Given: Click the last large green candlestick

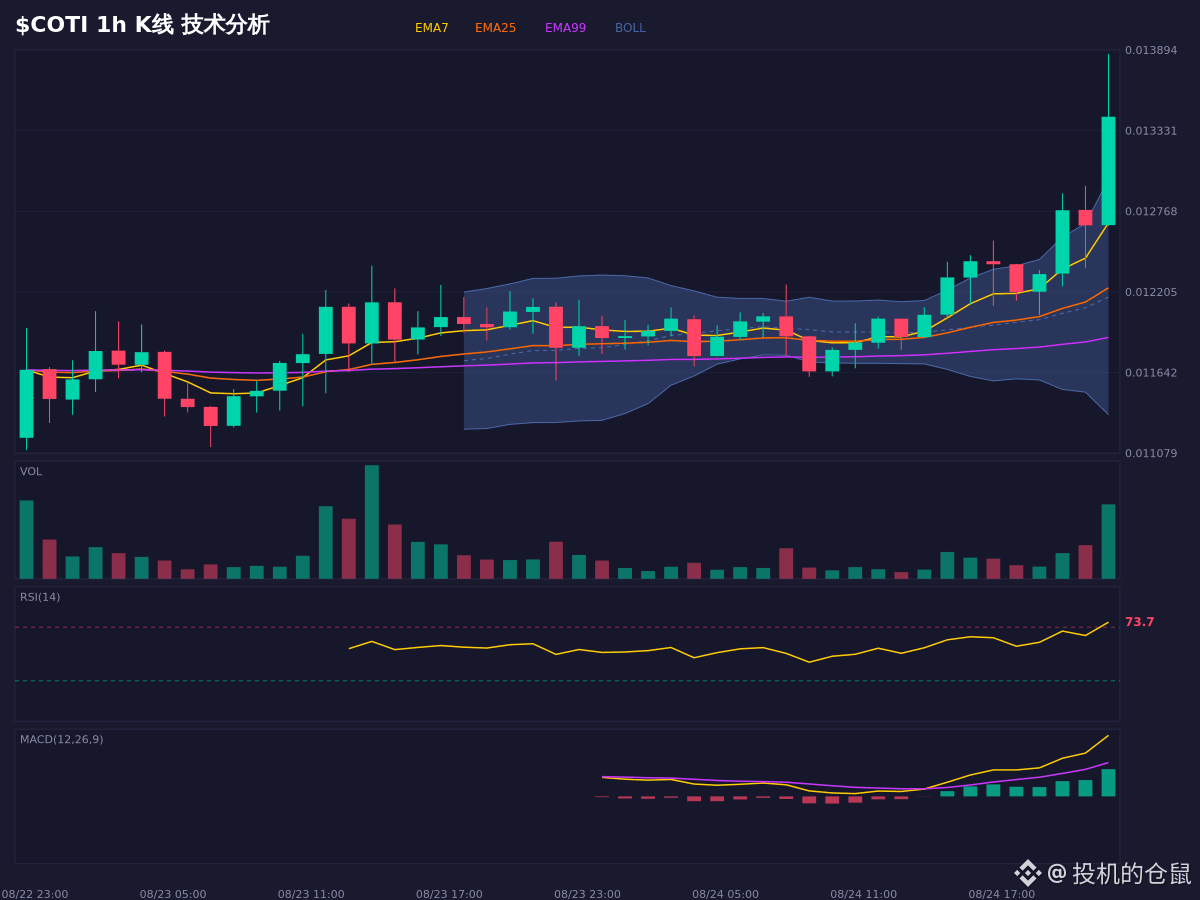Looking at the screenshot, I should [x=1108, y=171].
